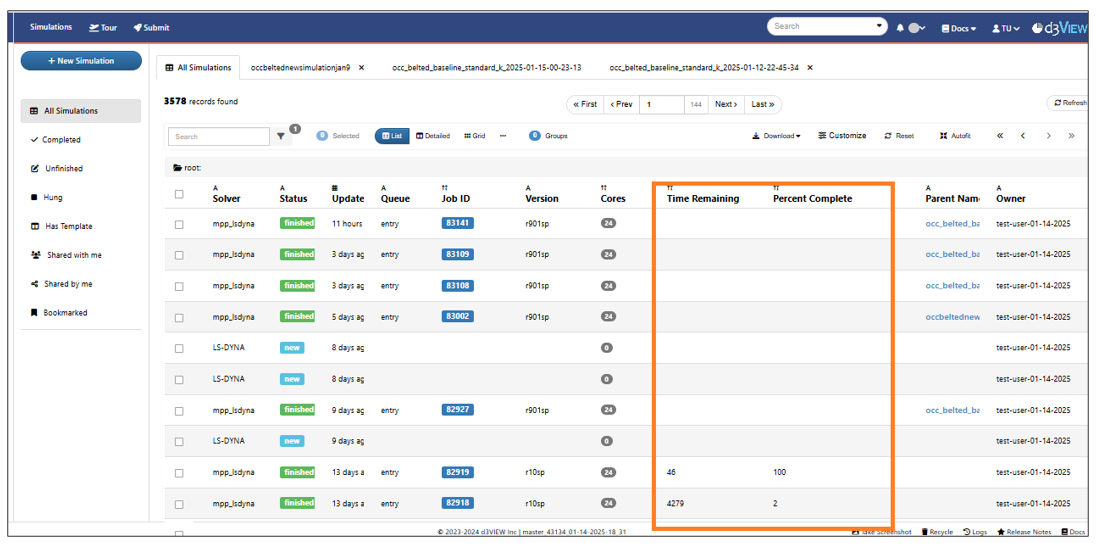Switch to Detailed view

pos(433,136)
